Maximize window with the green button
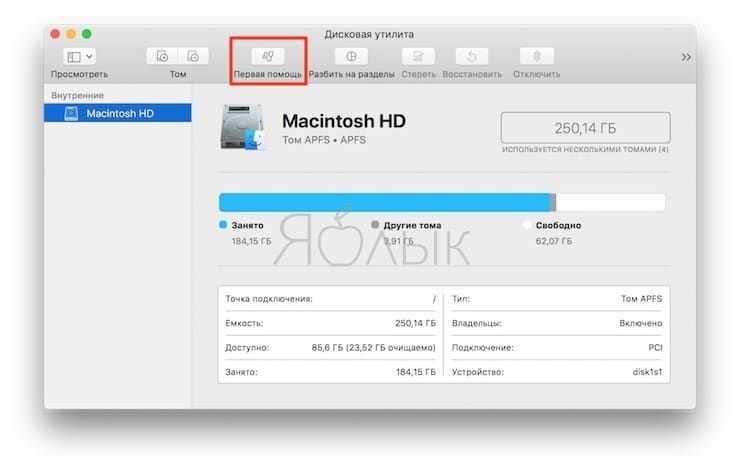 point(86,34)
